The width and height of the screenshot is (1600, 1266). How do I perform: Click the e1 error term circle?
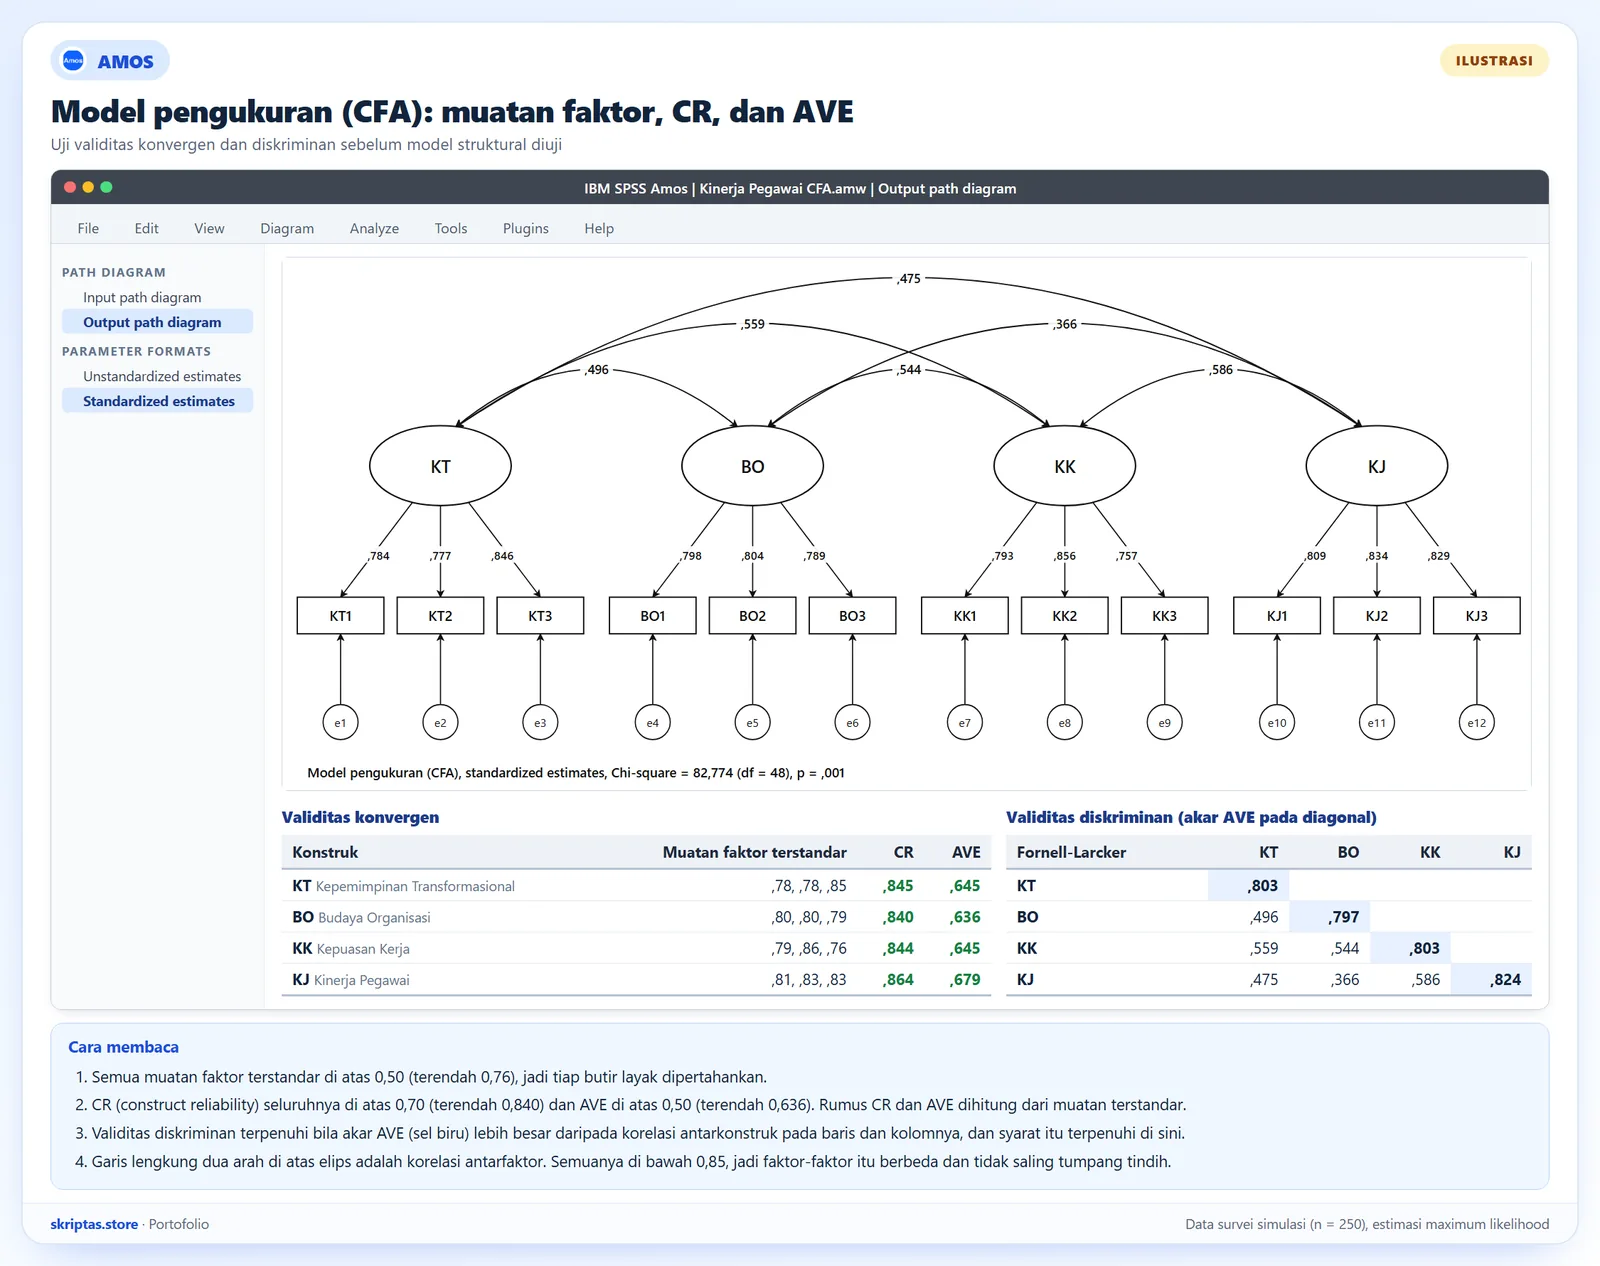340,722
